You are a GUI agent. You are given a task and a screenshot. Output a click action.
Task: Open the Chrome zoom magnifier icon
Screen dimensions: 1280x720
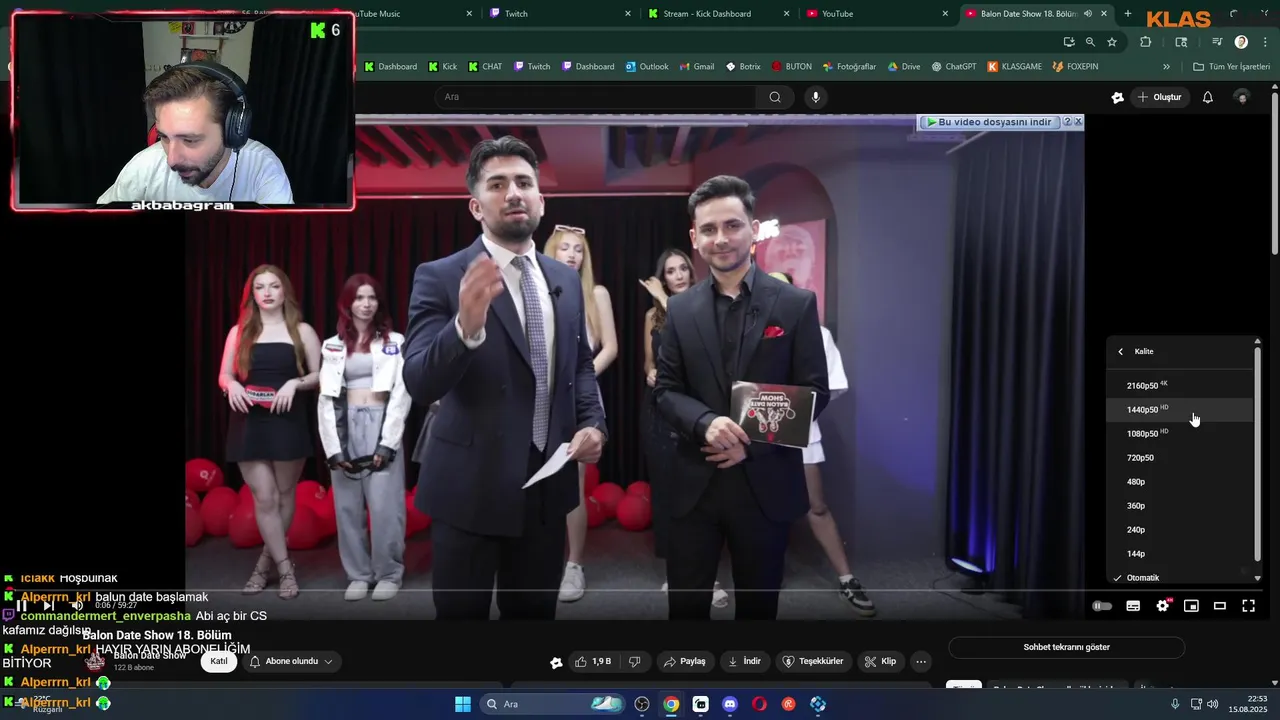[1090, 42]
